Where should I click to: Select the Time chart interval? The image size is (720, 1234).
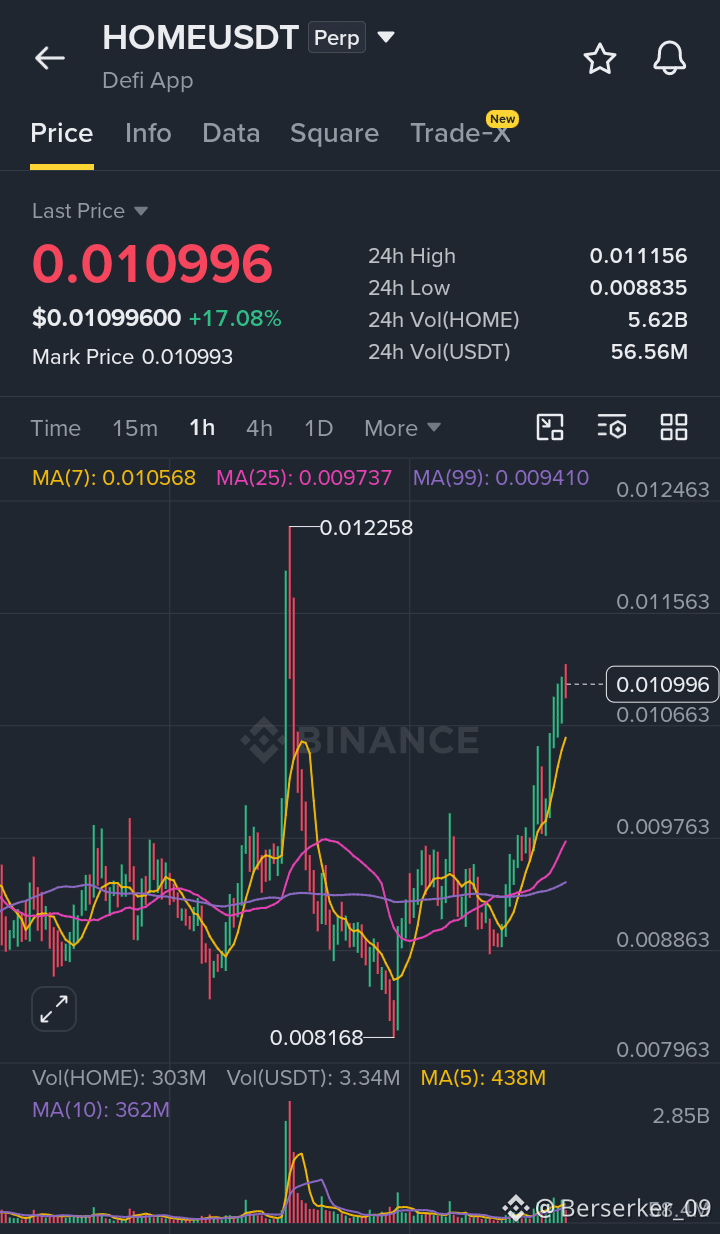(x=56, y=428)
